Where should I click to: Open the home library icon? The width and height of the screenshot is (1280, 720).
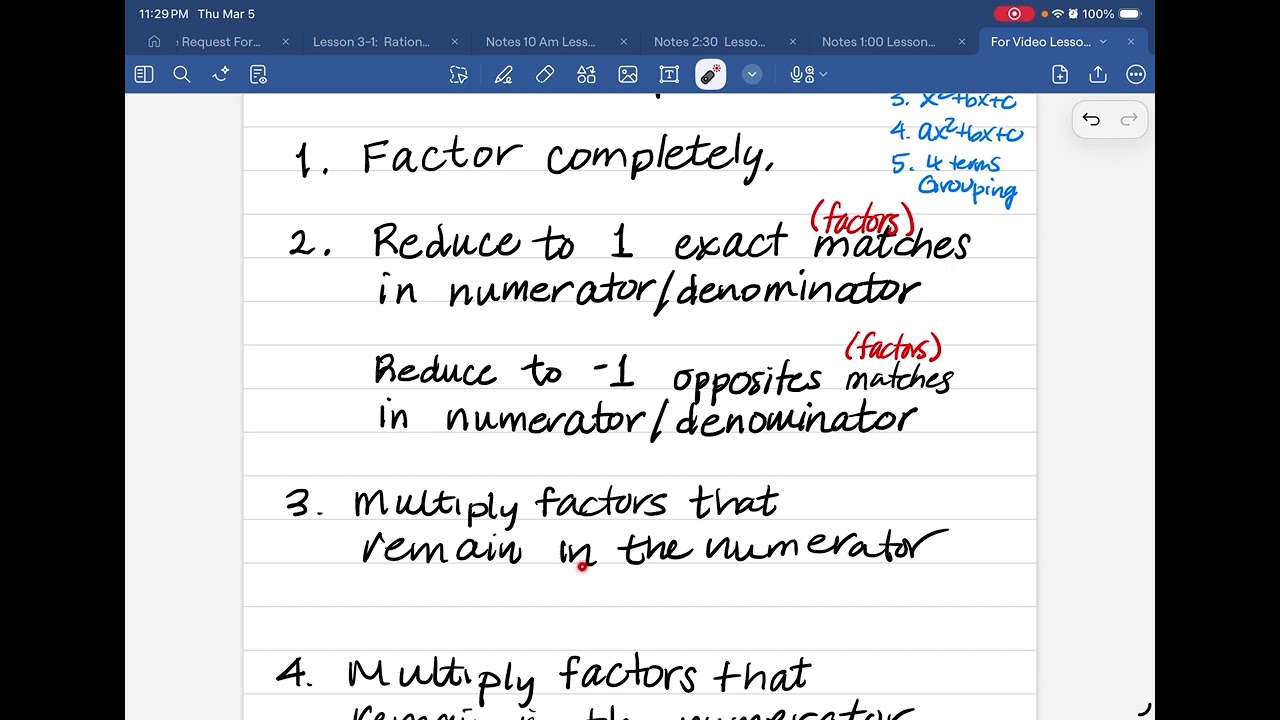tap(154, 42)
